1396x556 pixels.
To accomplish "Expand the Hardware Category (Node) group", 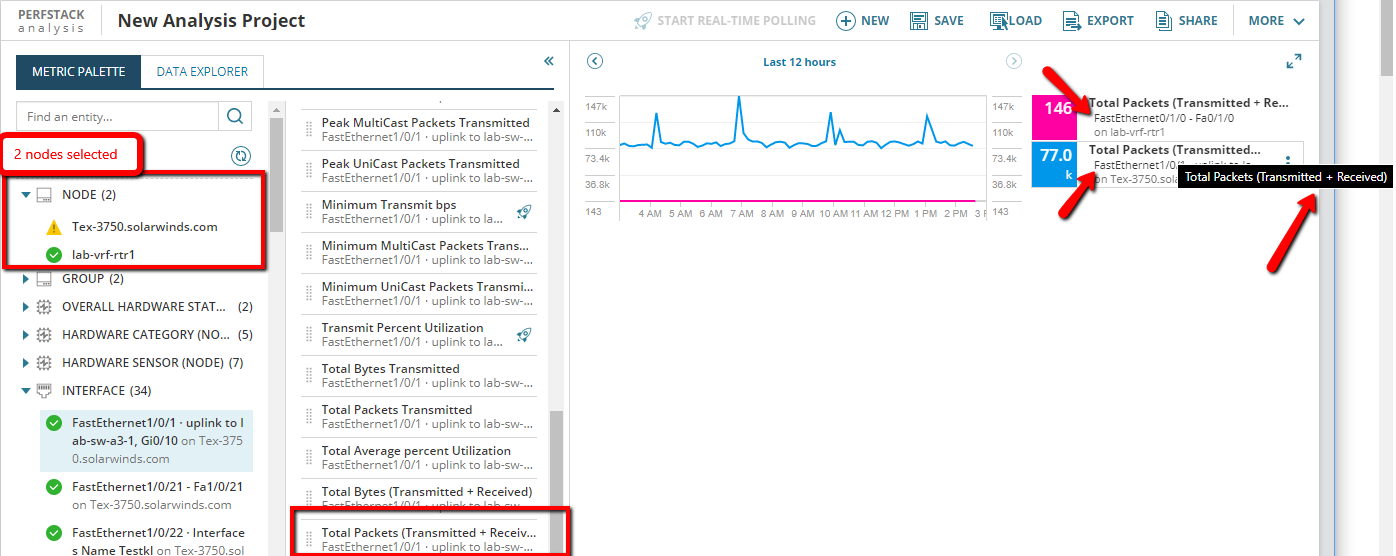I will [27, 335].
